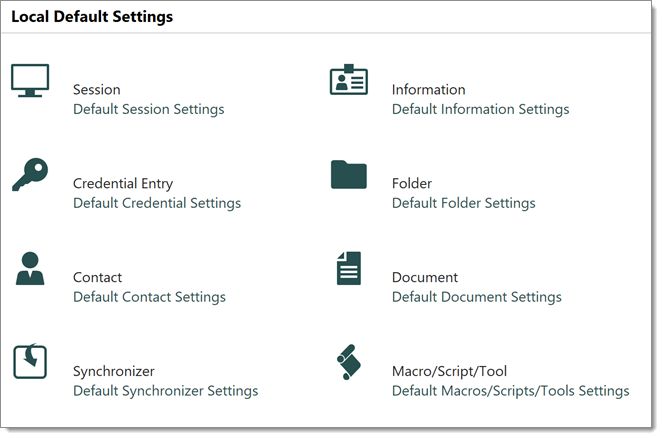
Task: Open Default Synchronizer Settings
Action: pyautogui.click(x=165, y=391)
